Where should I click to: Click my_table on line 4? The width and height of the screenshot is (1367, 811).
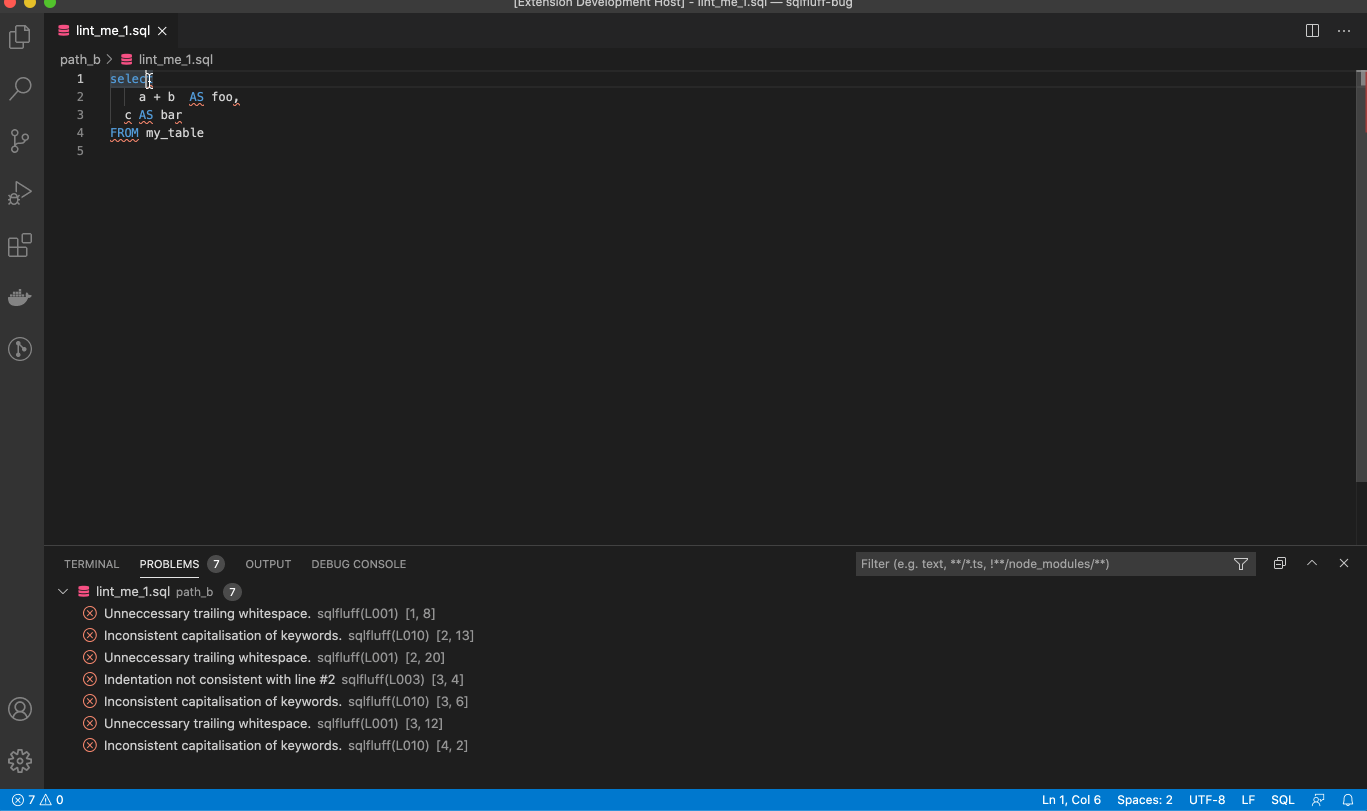click(x=175, y=133)
